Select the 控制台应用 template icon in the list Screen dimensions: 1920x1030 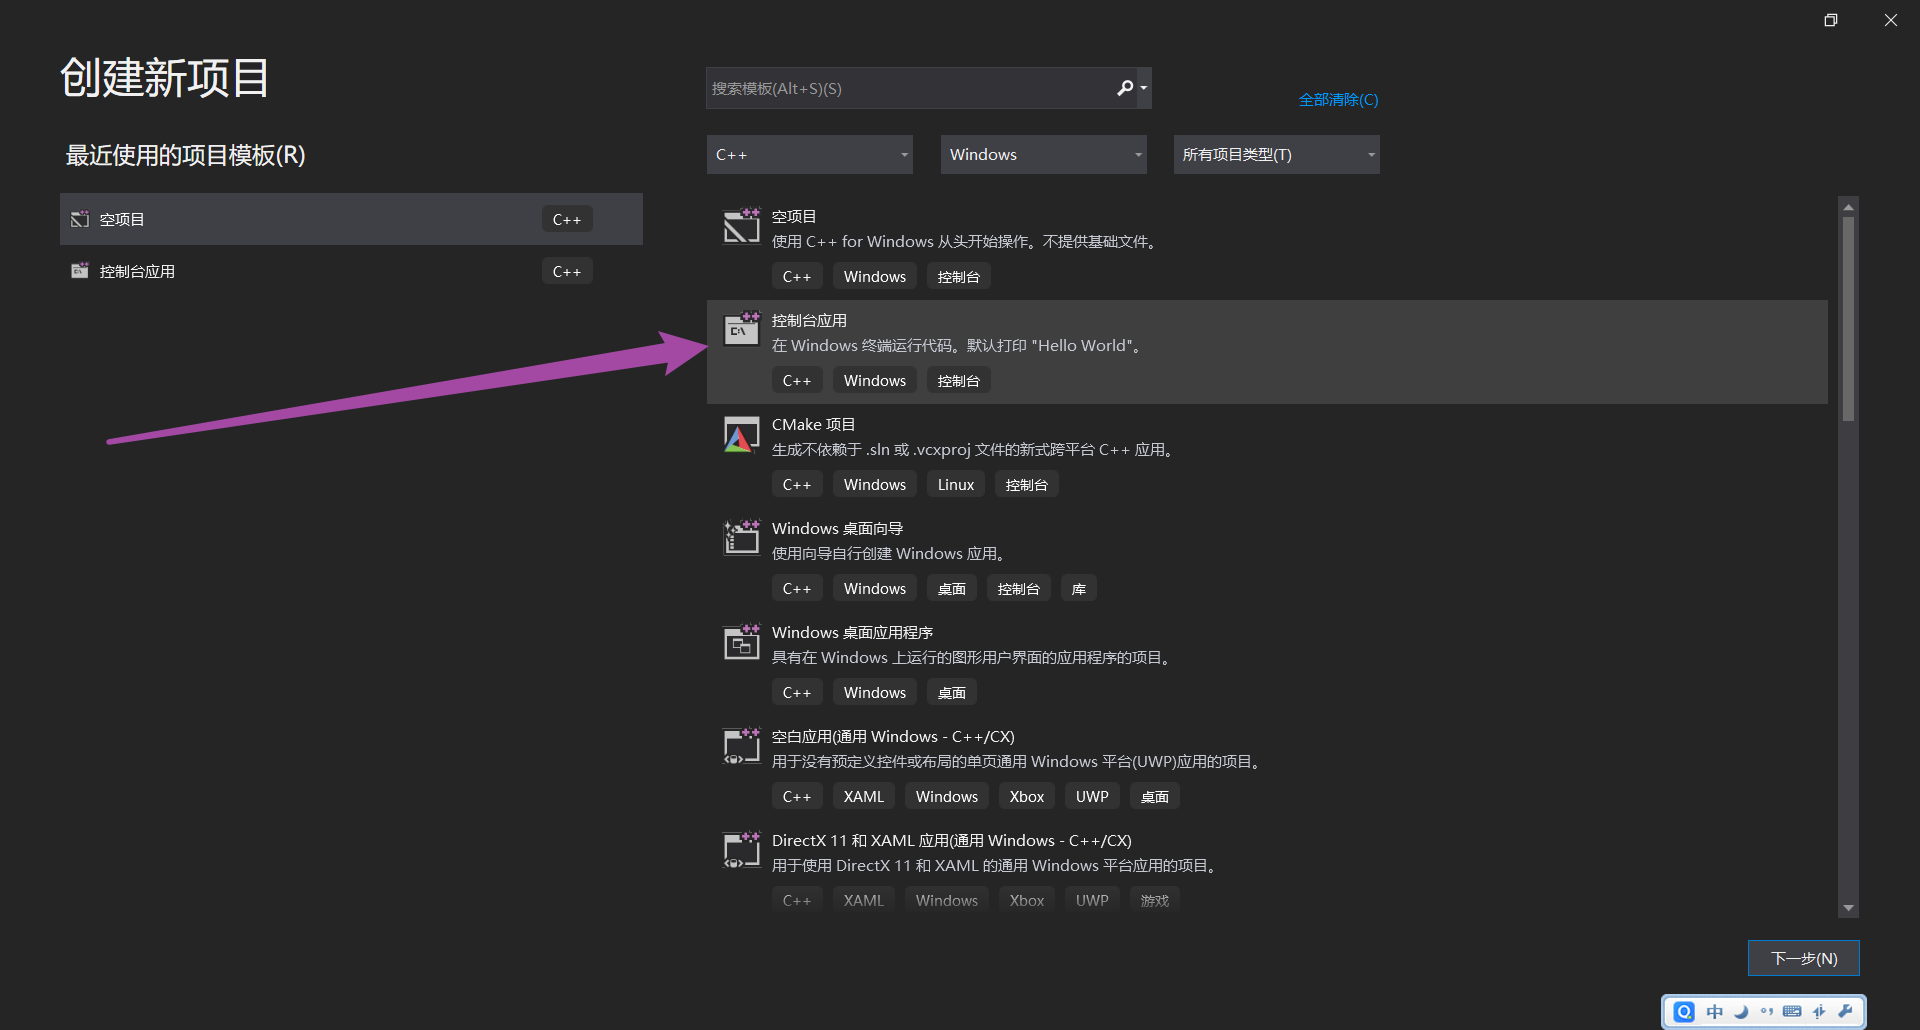point(742,330)
